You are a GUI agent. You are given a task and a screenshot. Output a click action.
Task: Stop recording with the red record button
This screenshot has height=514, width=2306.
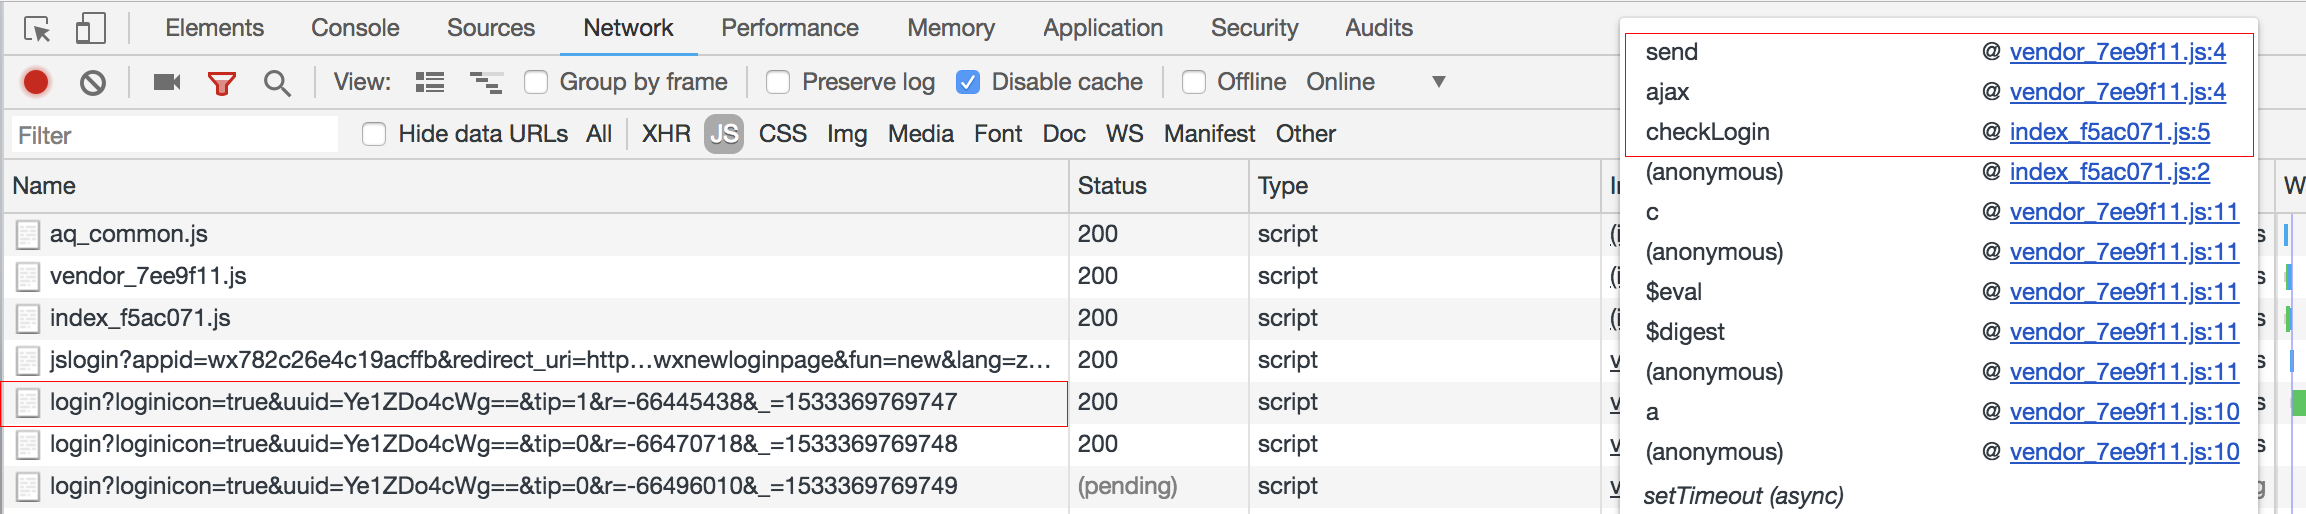36,82
